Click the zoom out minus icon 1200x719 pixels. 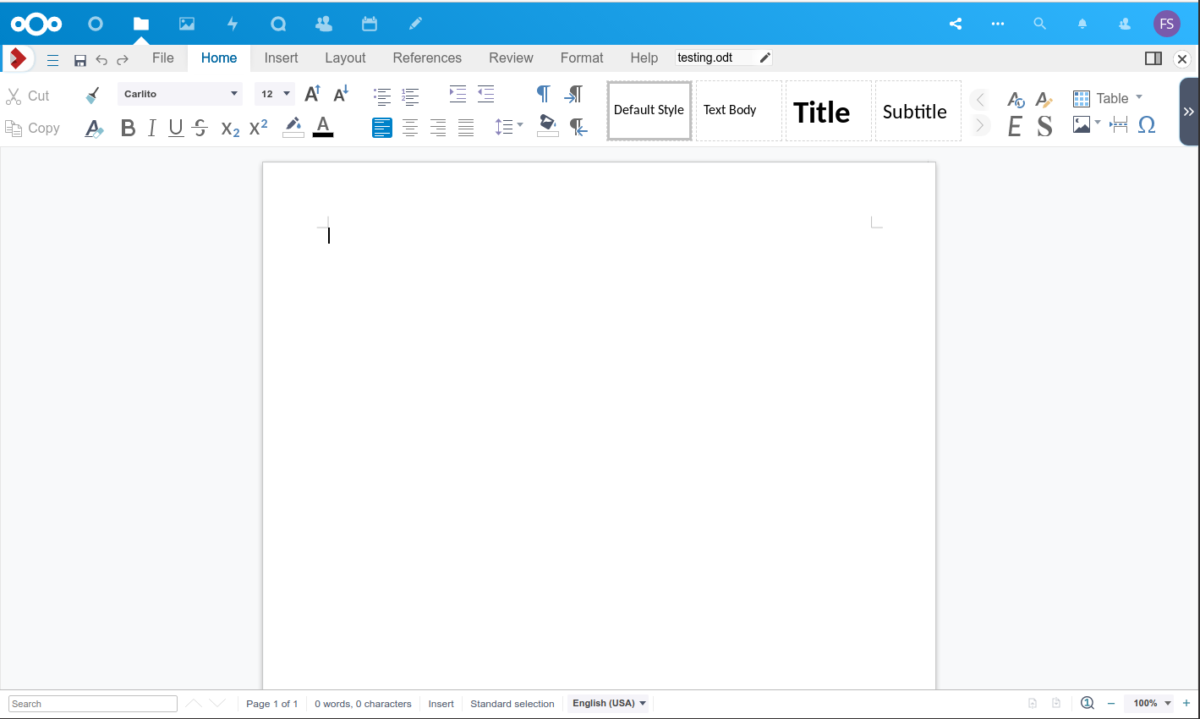(x=1111, y=703)
